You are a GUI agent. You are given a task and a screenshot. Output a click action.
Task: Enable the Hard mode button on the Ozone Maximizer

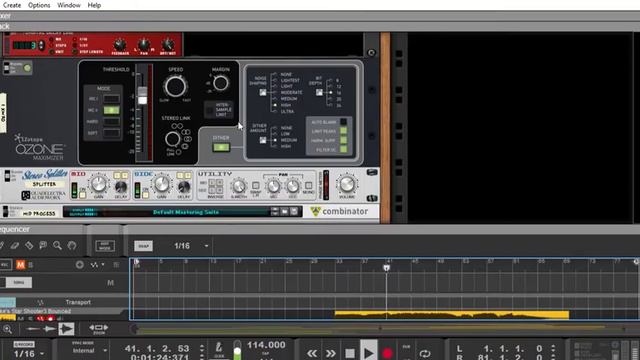point(111,122)
